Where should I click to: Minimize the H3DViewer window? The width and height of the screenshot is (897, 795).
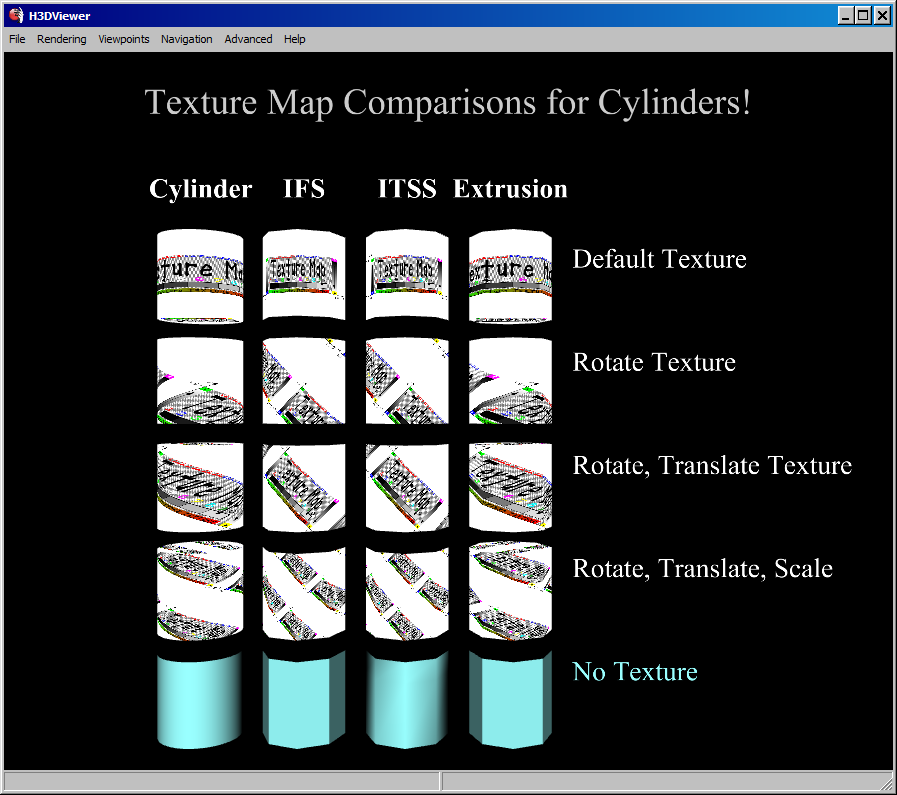point(846,15)
